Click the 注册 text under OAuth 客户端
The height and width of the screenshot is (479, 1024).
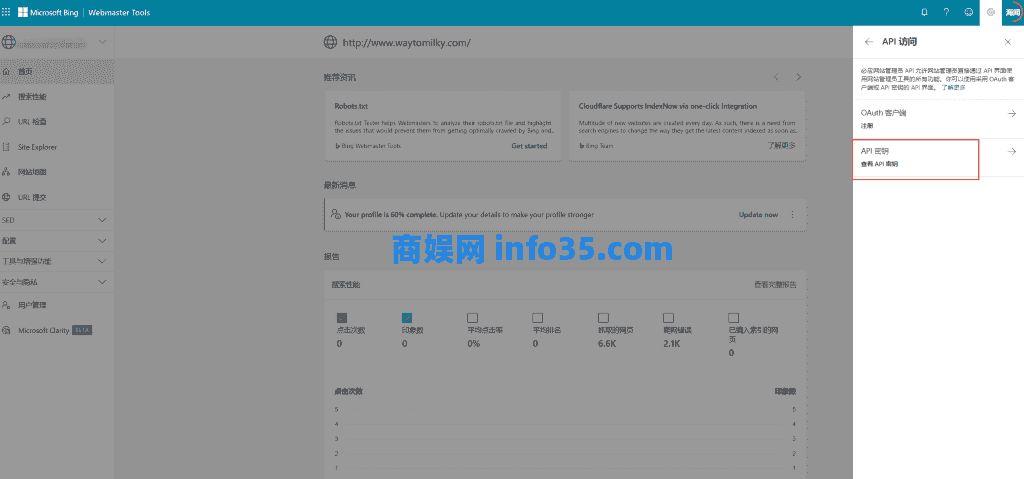[x=867, y=125]
